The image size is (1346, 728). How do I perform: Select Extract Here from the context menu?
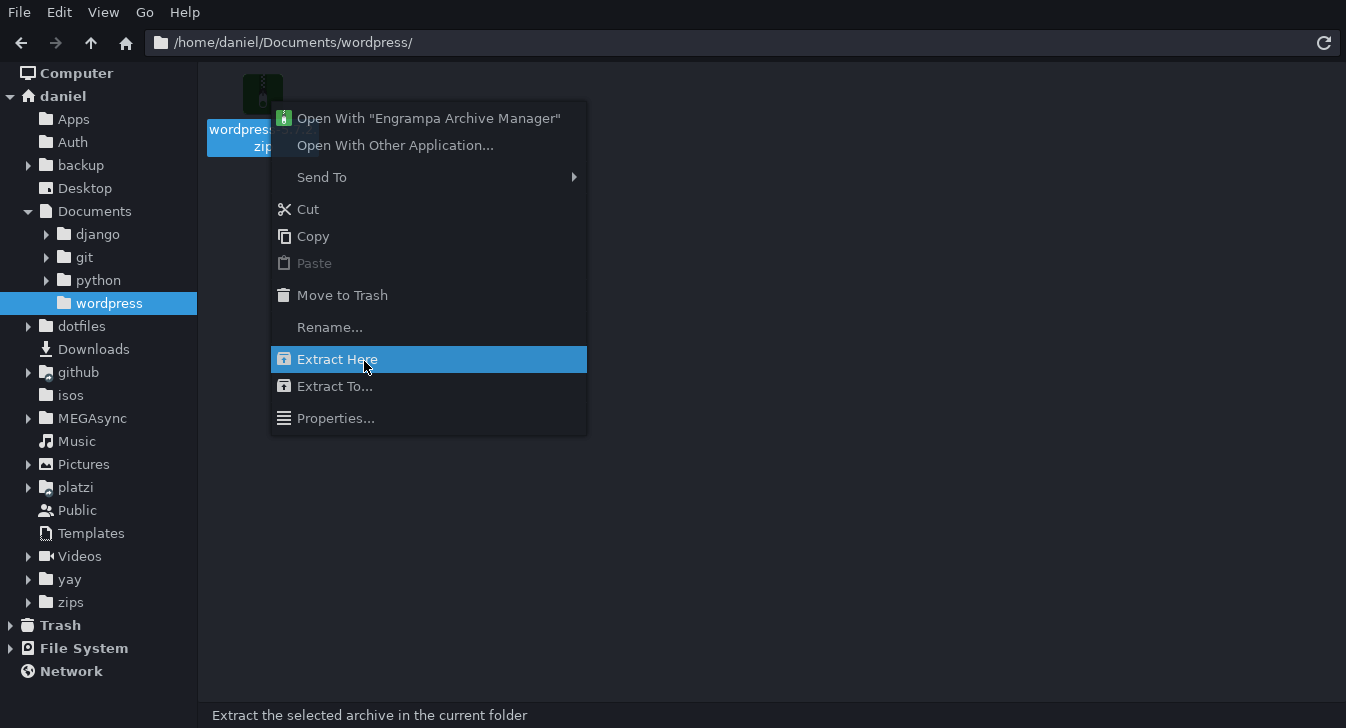pyautogui.click(x=338, y=359)
